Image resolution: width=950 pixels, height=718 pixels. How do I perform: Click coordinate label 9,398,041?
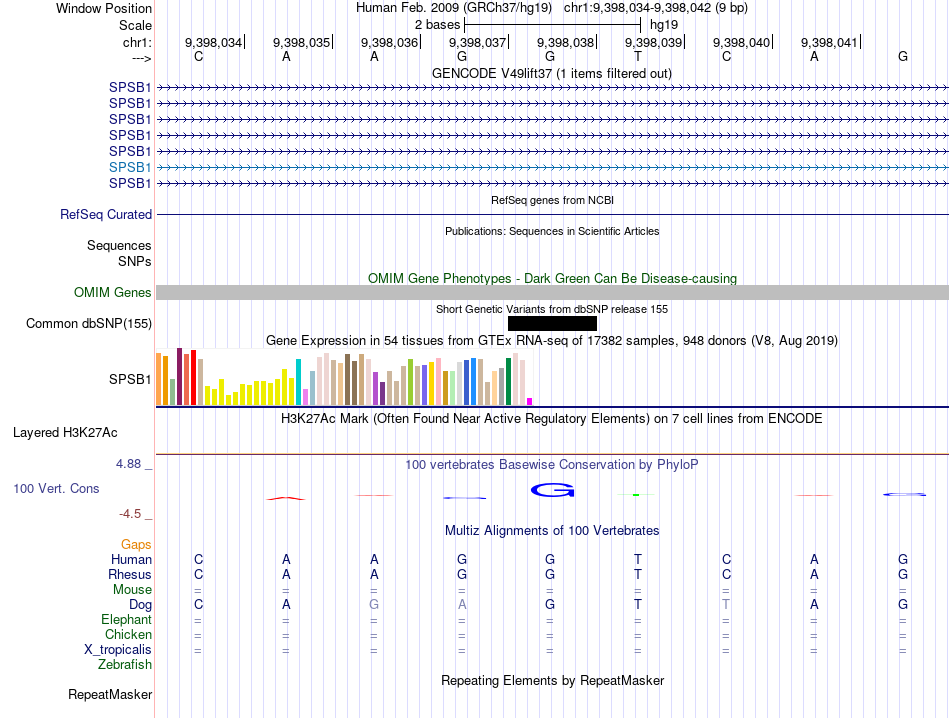[x=829, y=42]
